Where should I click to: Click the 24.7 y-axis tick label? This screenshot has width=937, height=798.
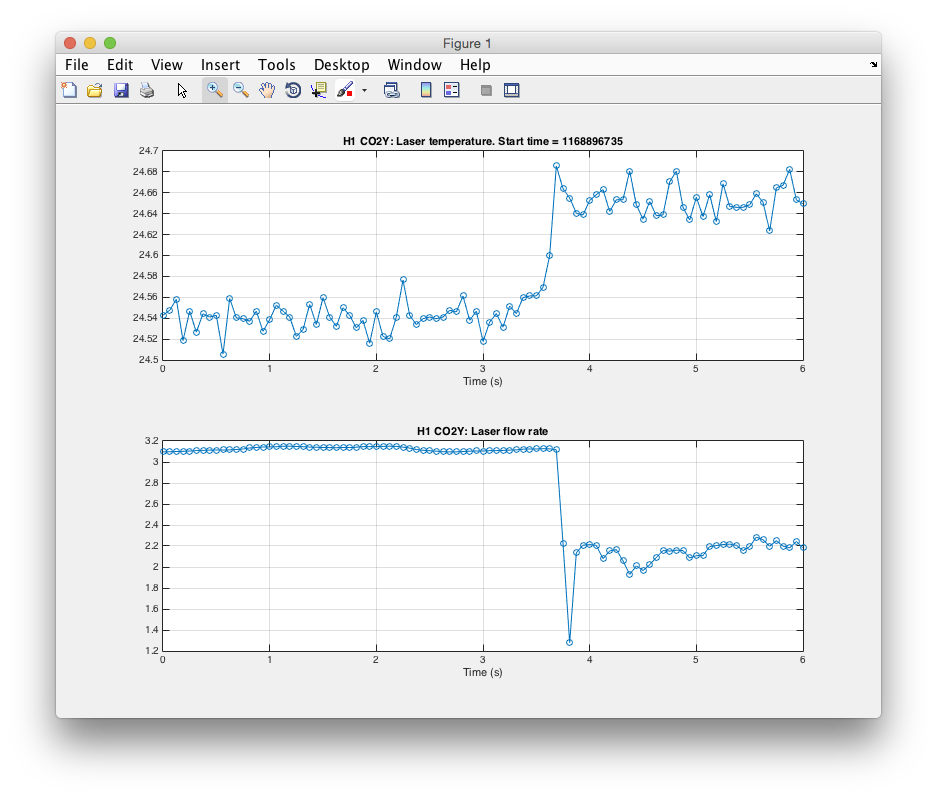[148, 151]
